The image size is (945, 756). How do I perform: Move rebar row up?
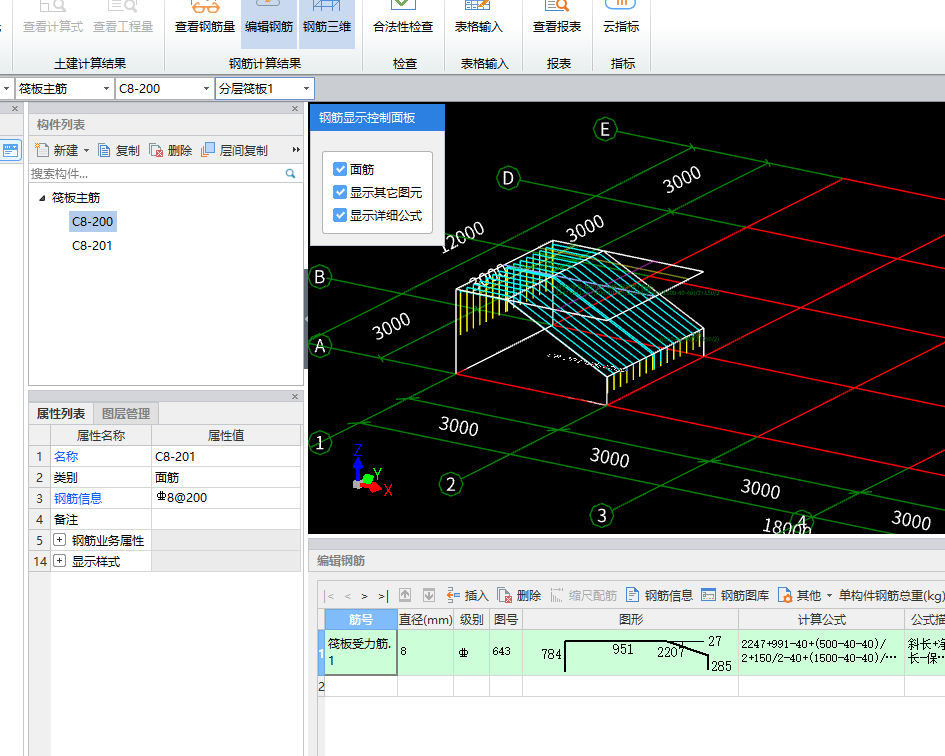405,596
